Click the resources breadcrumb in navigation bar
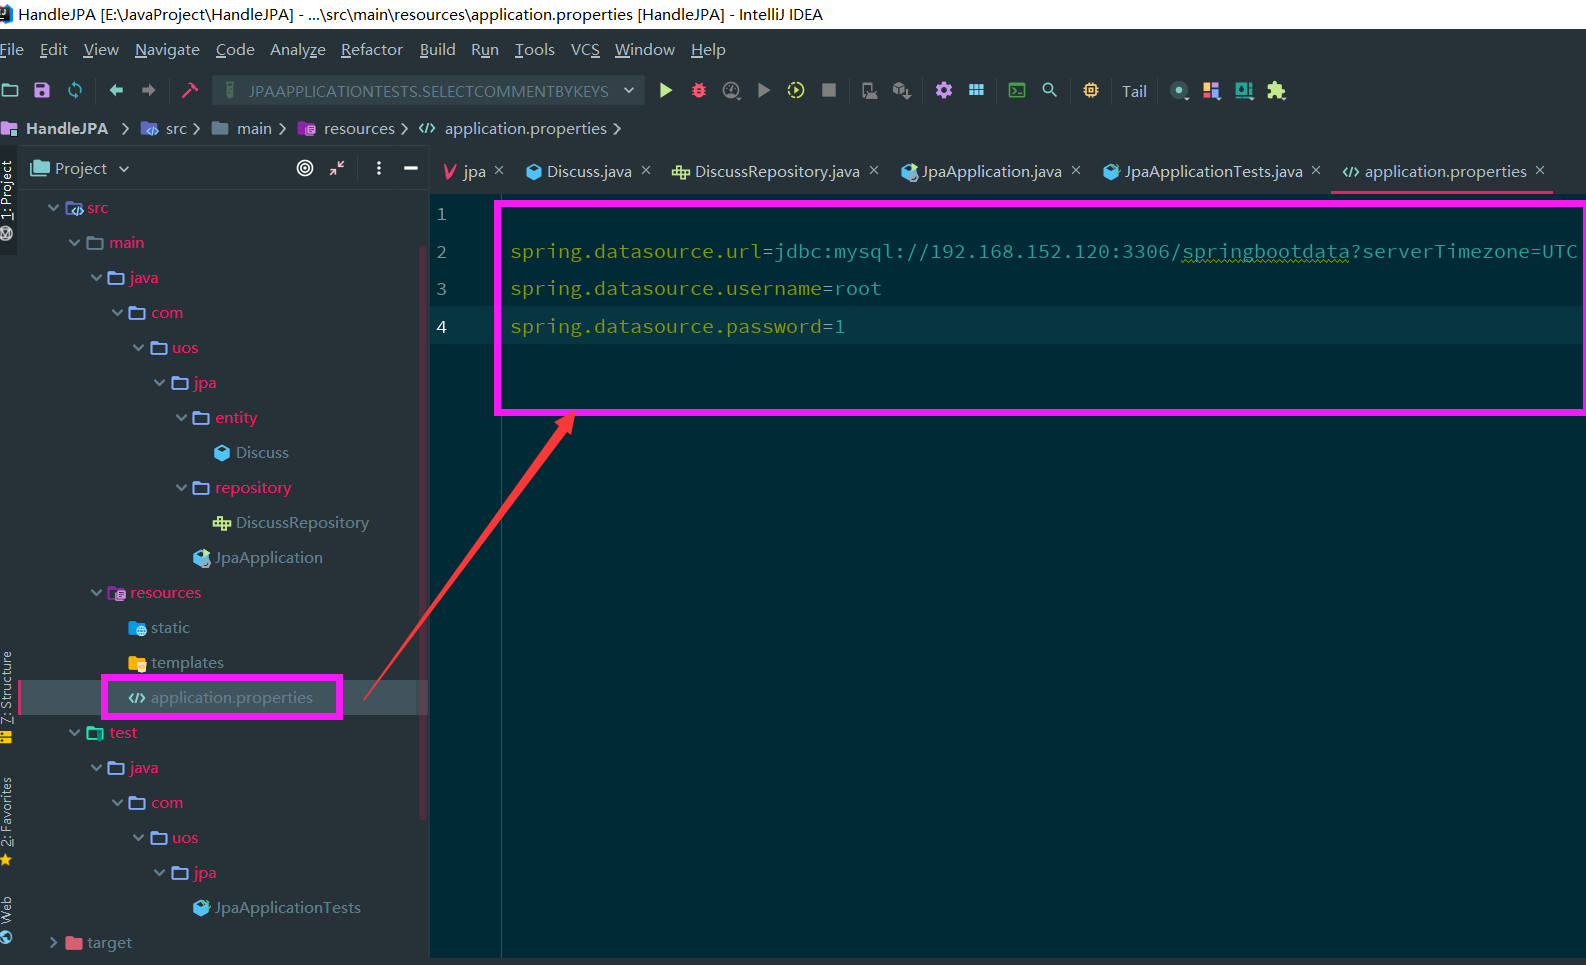Image resolution: width=1586 pixels, height=965 pixels. coord(358,129)
